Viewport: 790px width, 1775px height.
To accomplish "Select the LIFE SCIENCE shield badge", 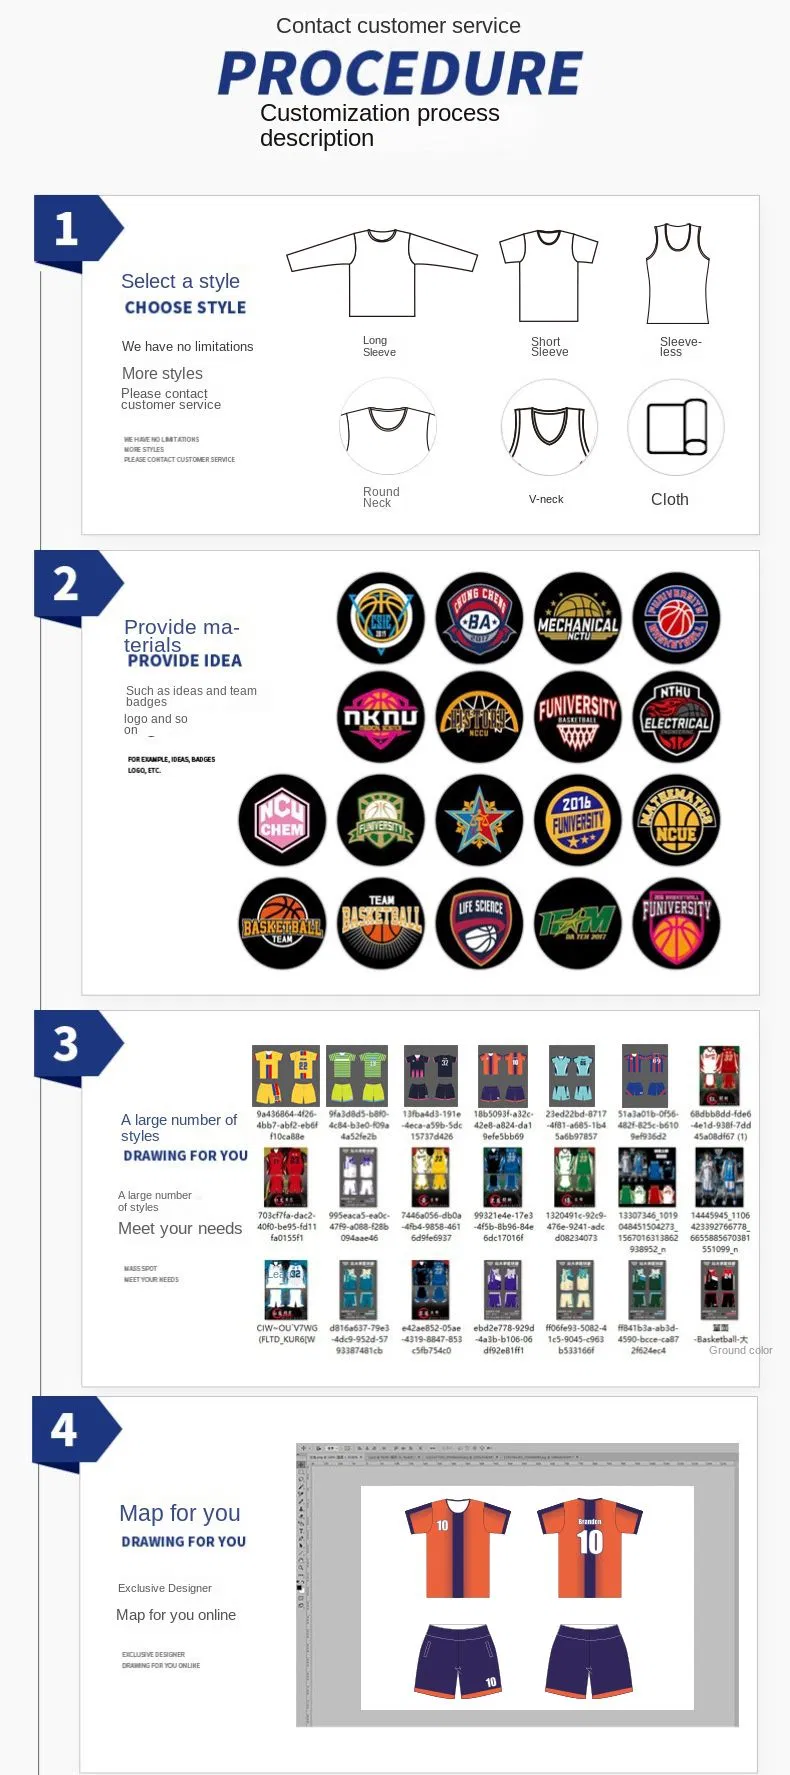I will [x=480, y=924].
